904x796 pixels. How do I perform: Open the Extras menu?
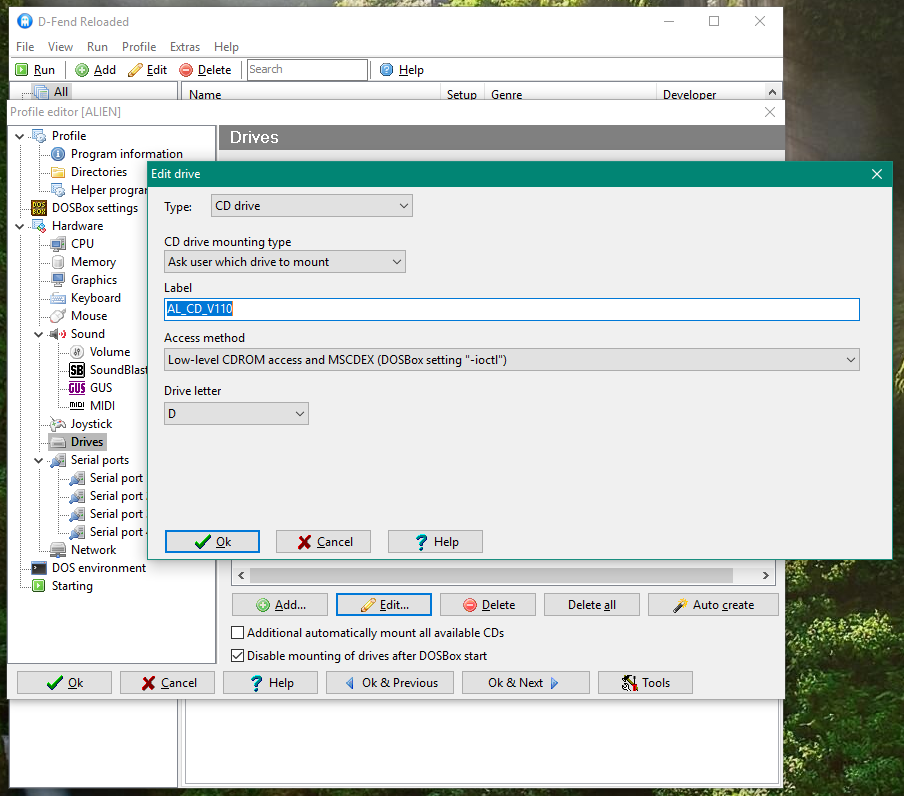[x=185, y=47]
